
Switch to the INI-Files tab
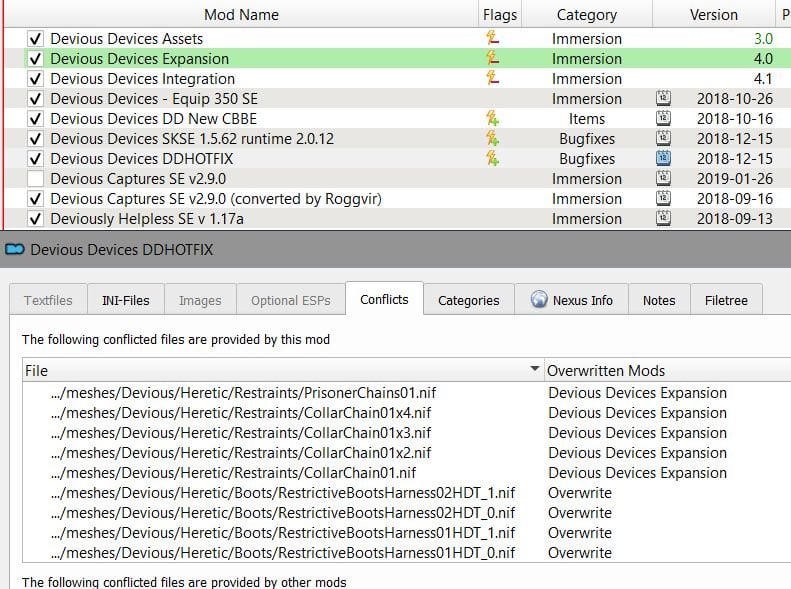click(x=126, y=301)
